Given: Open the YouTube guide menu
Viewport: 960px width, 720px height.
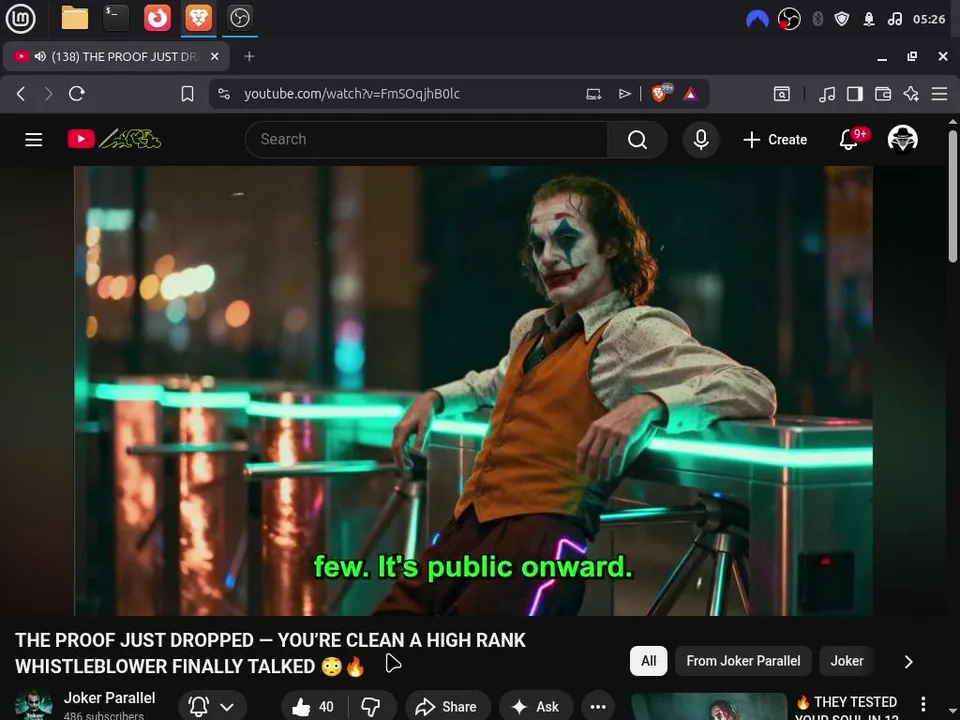Looking at the screenshot, I should (34, 140).
